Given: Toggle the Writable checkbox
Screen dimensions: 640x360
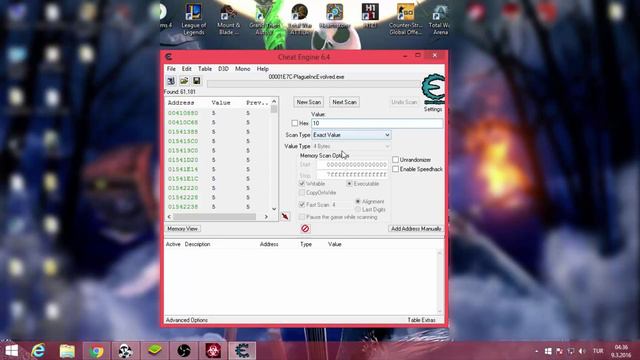Looking at the screenshot, I should [x=302, y=184].
